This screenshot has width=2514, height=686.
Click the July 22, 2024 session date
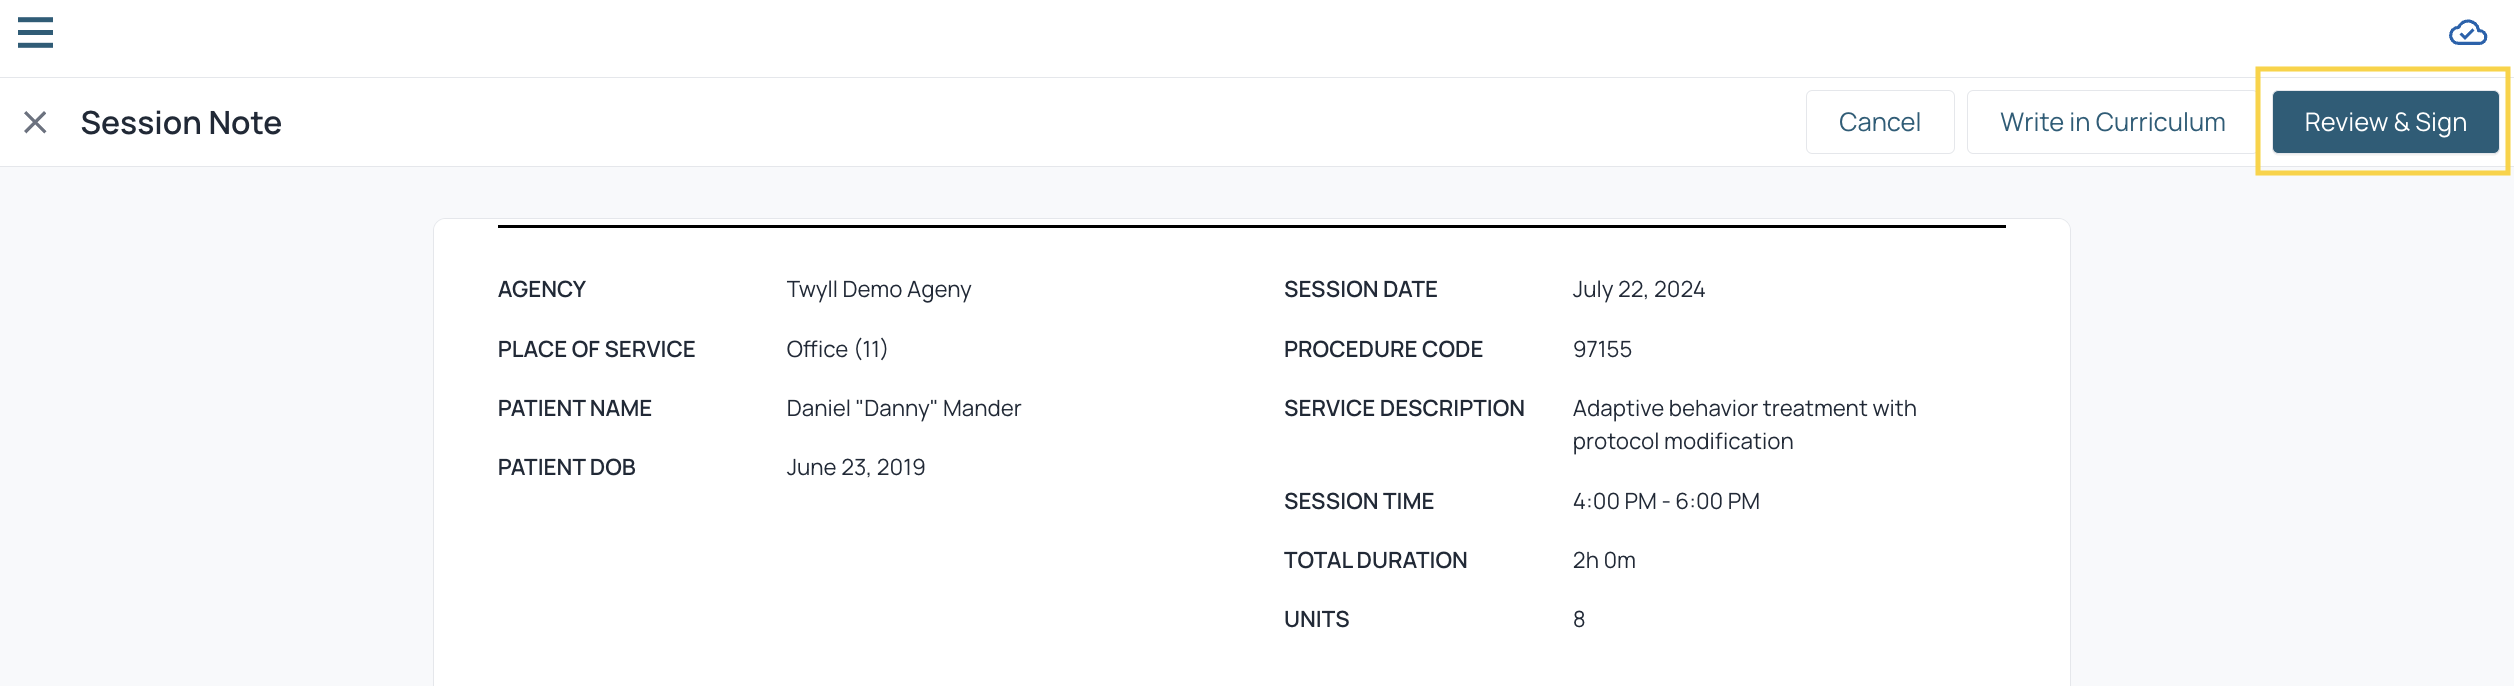[1638, 289]
